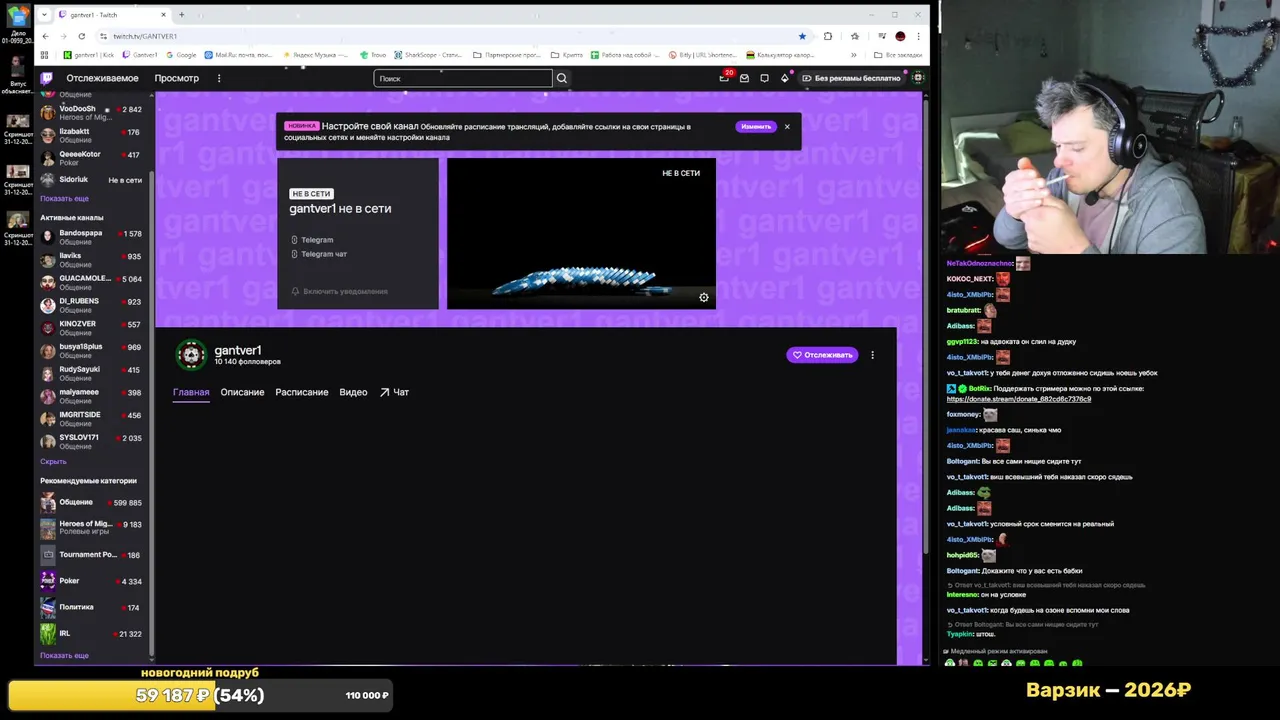Expand the bookmarks overflow chevron
The image size is (1280, 720).
pyautogui.click(x=853, y=55)
